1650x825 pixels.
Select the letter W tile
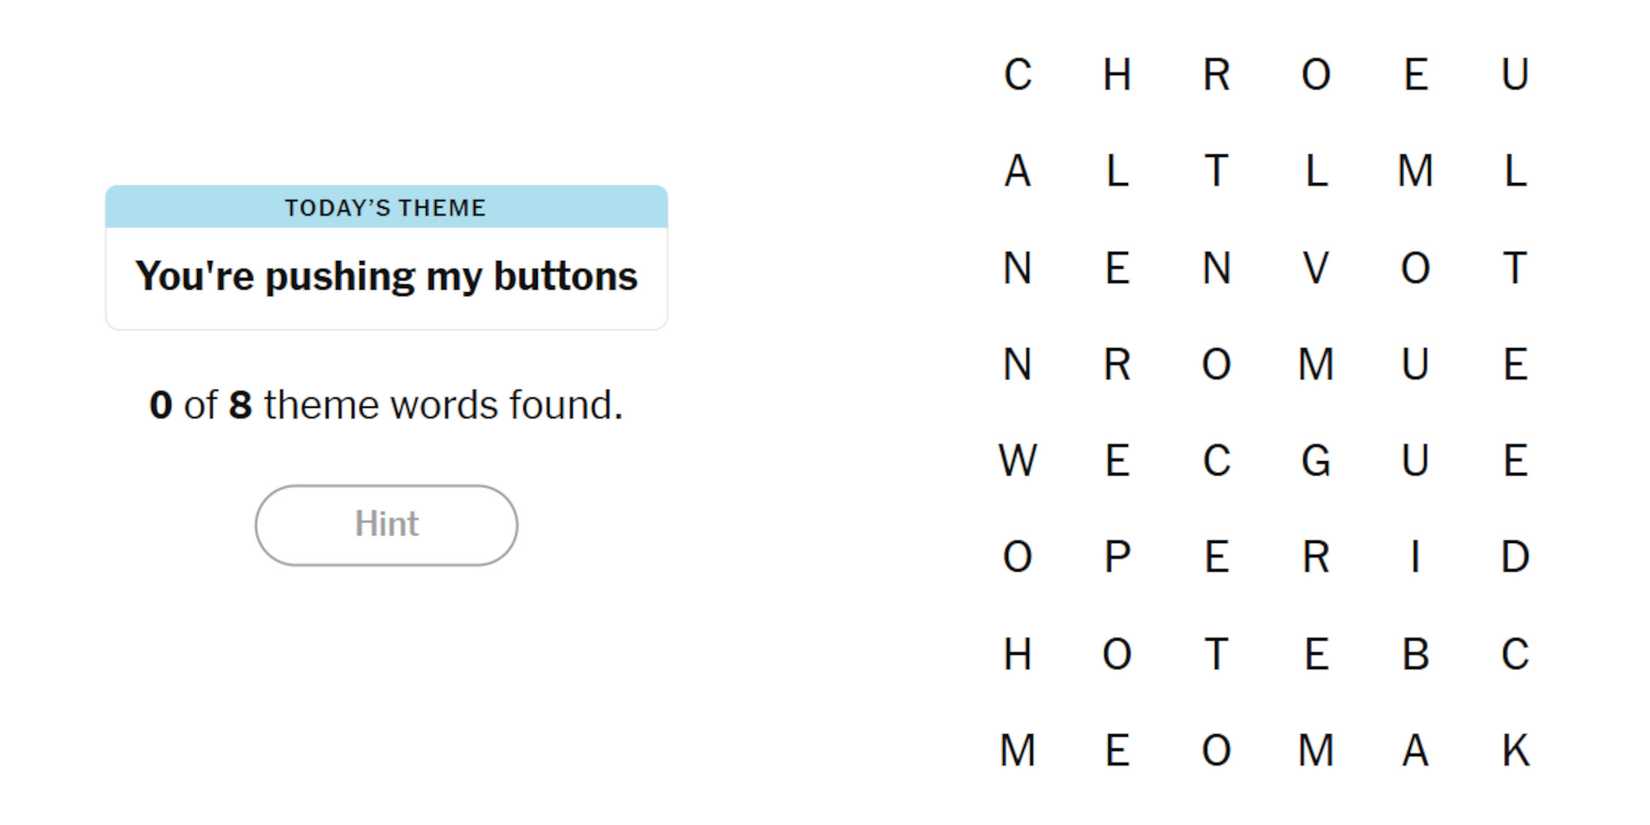pyautogui.click(x=1017, y=461)
